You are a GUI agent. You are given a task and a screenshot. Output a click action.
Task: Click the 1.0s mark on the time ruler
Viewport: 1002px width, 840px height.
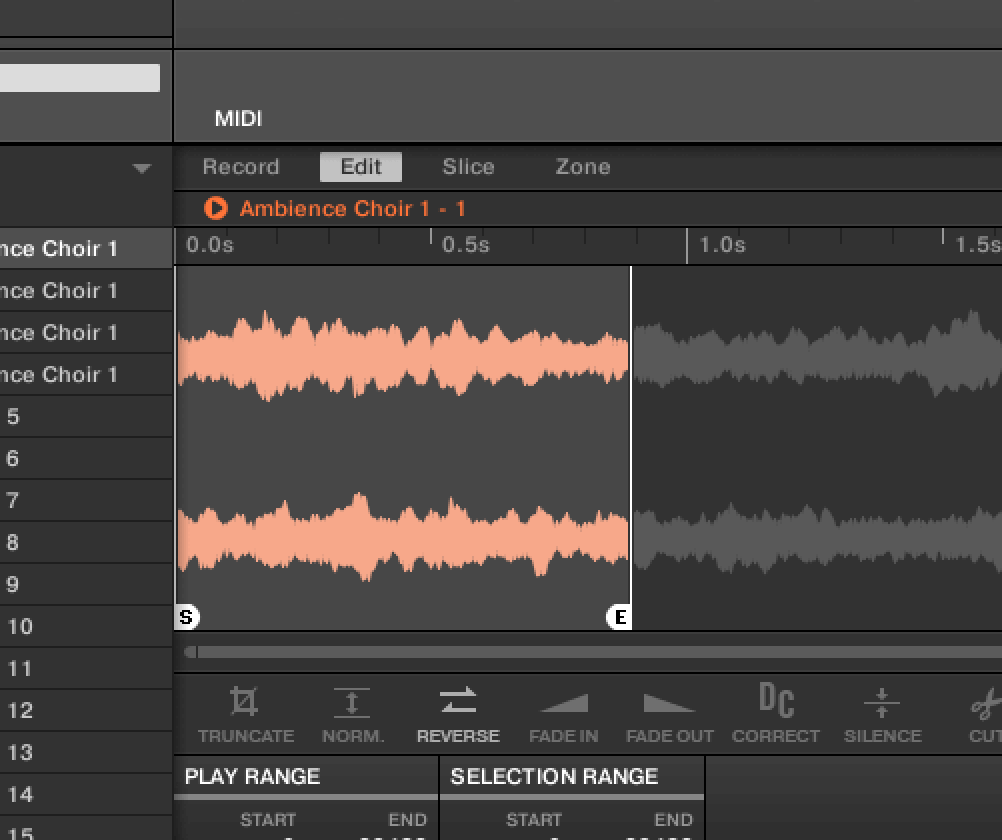pyautogui.click(x=722, y=245)
